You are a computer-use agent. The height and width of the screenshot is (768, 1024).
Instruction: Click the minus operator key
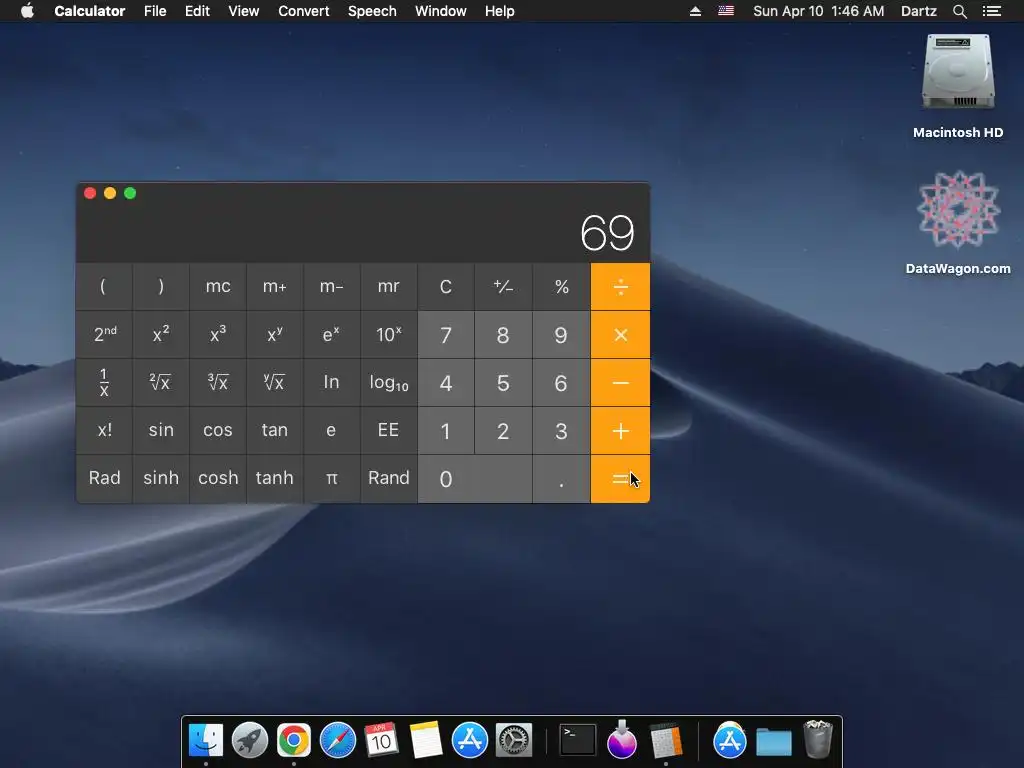click(x=620, y=383)
